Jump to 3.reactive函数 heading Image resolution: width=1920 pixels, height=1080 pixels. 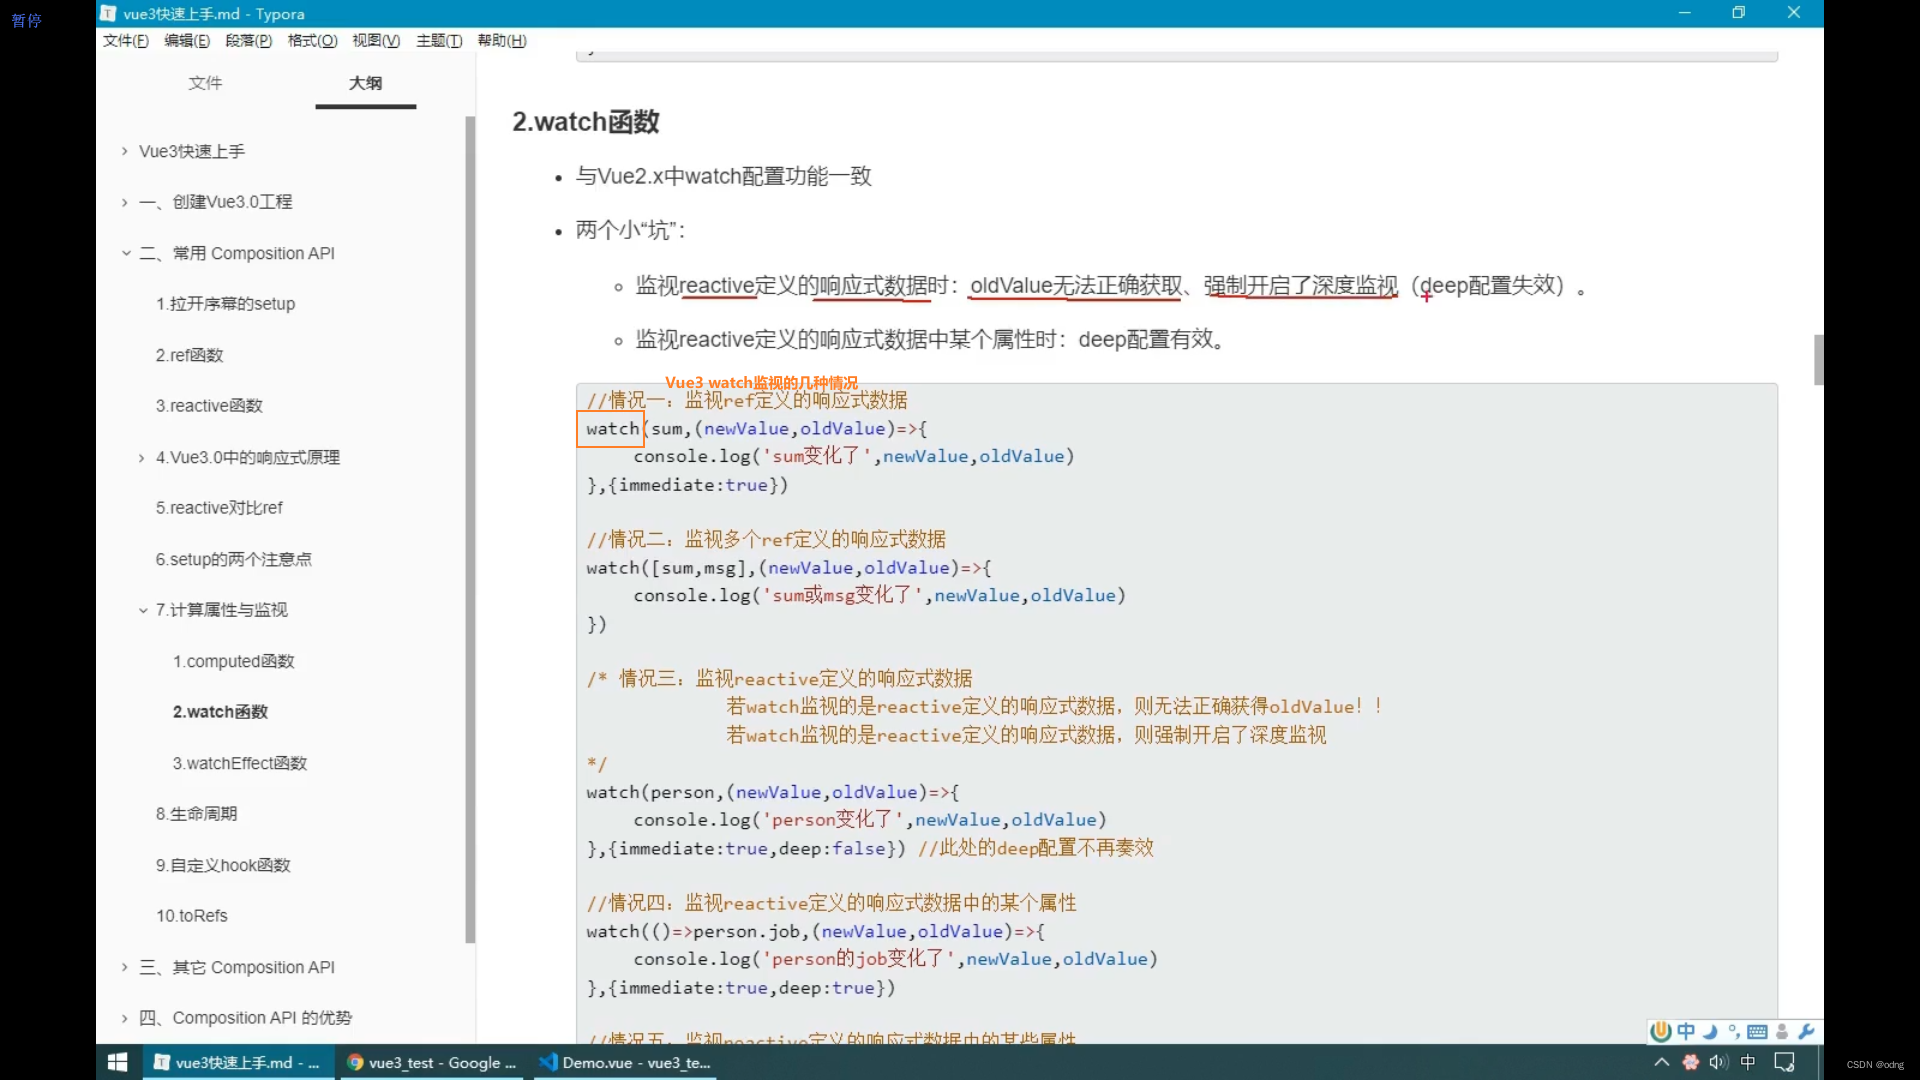(209, 406)
